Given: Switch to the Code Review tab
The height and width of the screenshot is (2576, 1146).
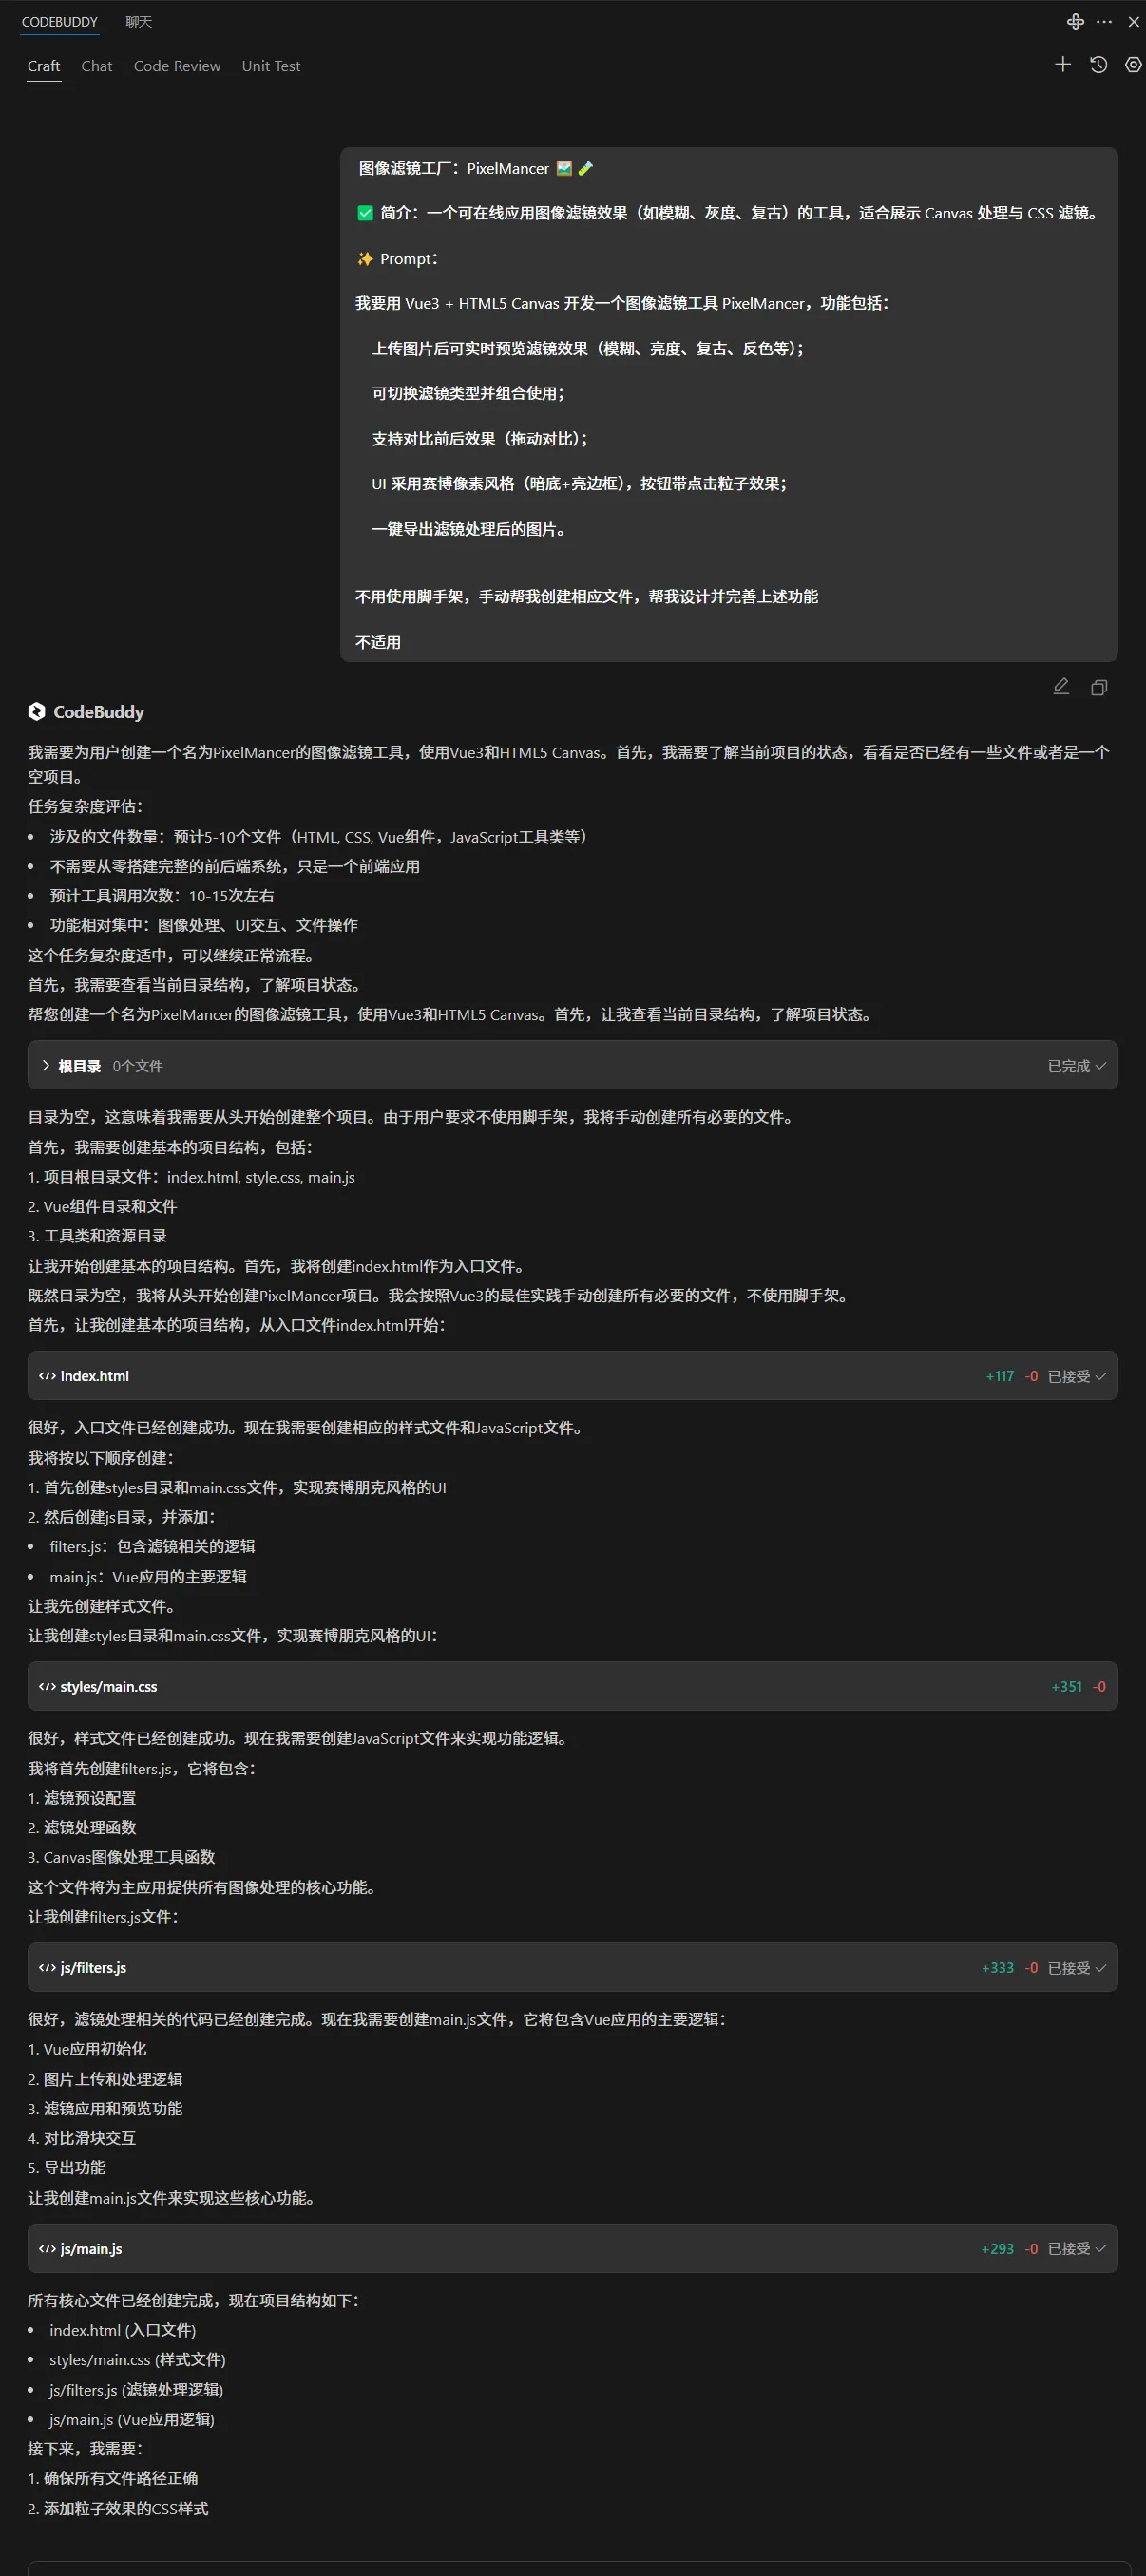Looking at the screenshot, I should pos(177,66).
